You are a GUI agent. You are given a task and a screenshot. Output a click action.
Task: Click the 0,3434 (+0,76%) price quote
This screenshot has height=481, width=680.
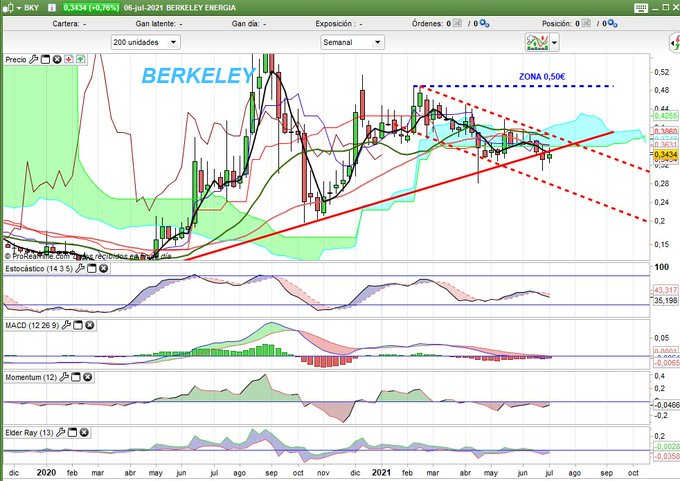click(91, 8)
